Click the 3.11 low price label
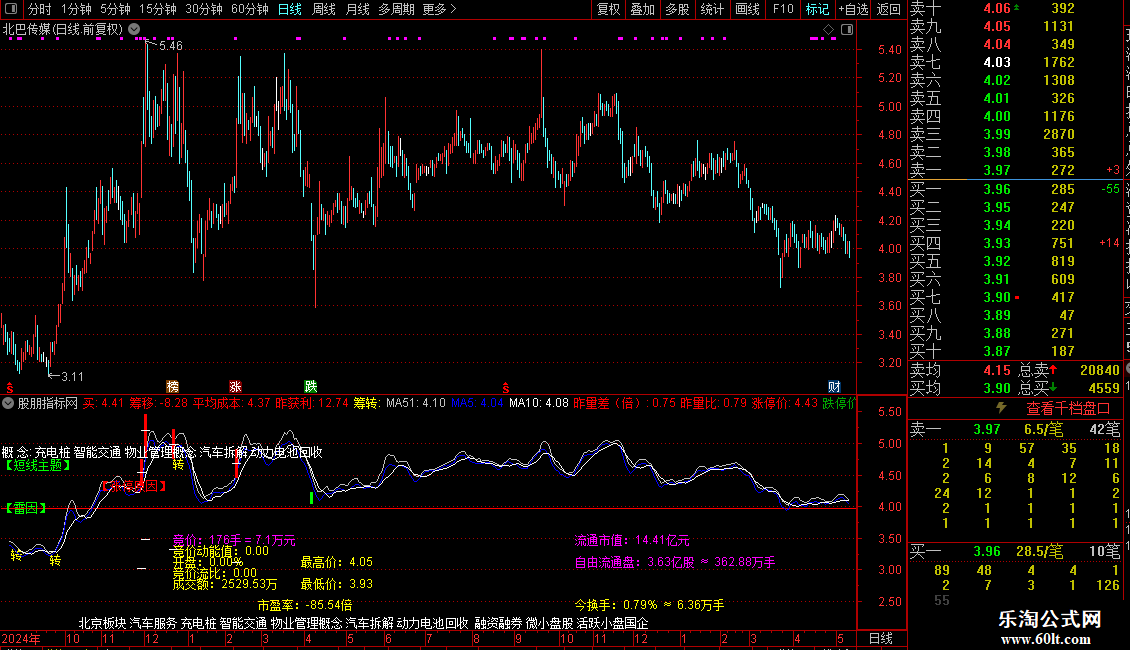 [x=72, y=376]
